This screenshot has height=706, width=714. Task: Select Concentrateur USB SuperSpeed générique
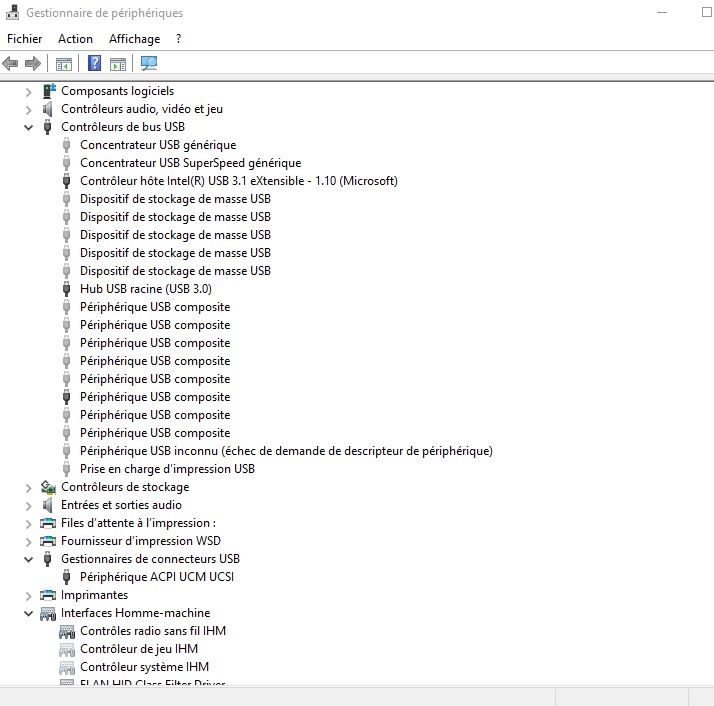pos(190,163)
